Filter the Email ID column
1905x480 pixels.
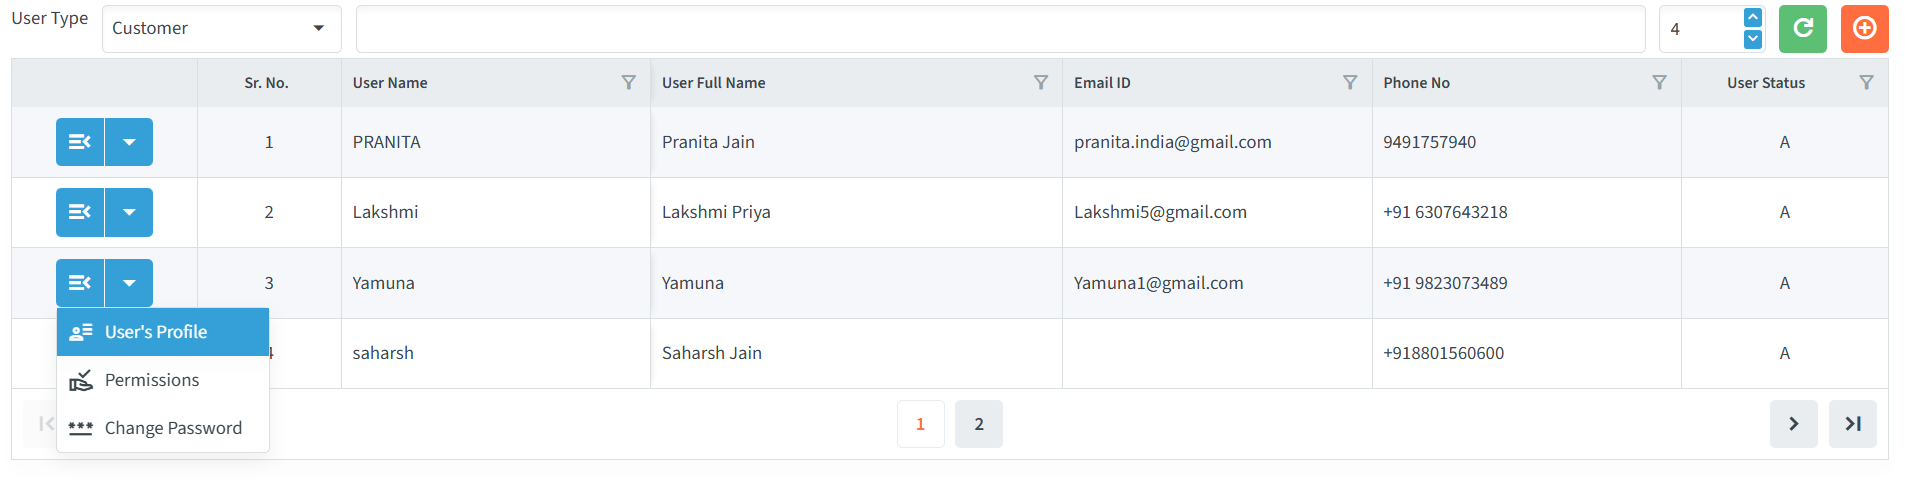tap(1350, 83)
